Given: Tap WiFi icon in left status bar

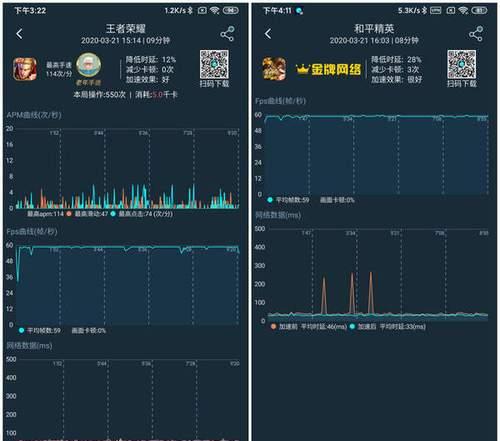Looking at the screenshot, I should 215,10.
